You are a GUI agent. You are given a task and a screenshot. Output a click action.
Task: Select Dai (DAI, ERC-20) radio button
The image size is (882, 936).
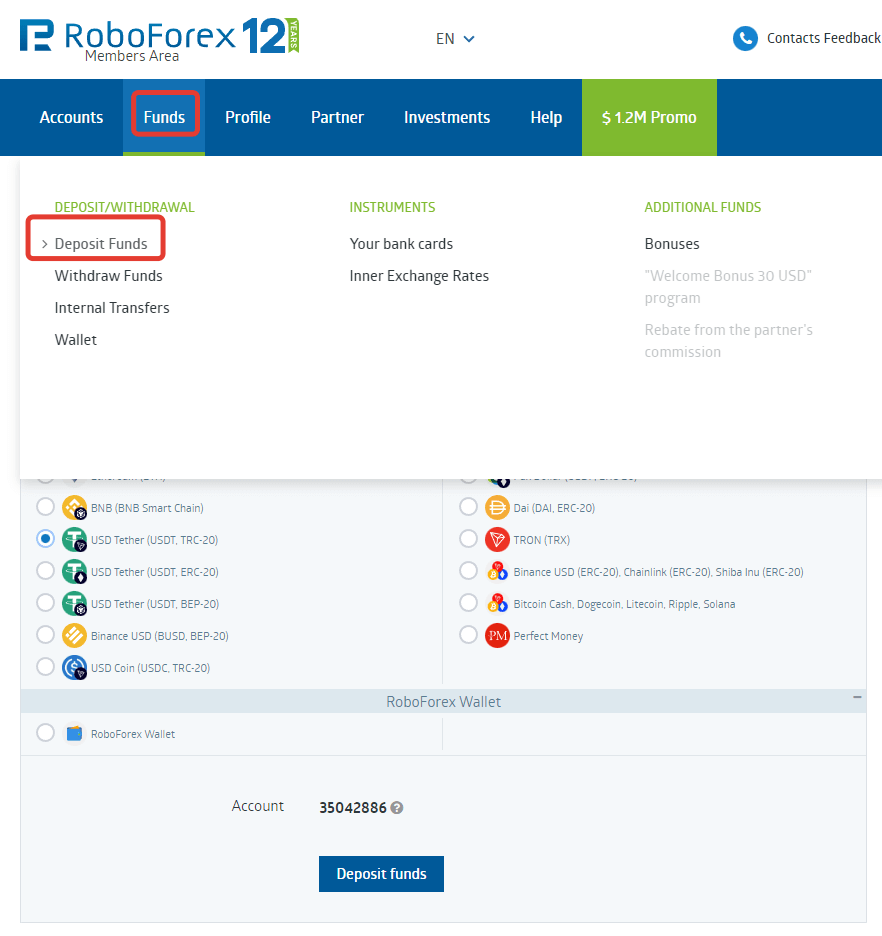(x=468, y=507)
